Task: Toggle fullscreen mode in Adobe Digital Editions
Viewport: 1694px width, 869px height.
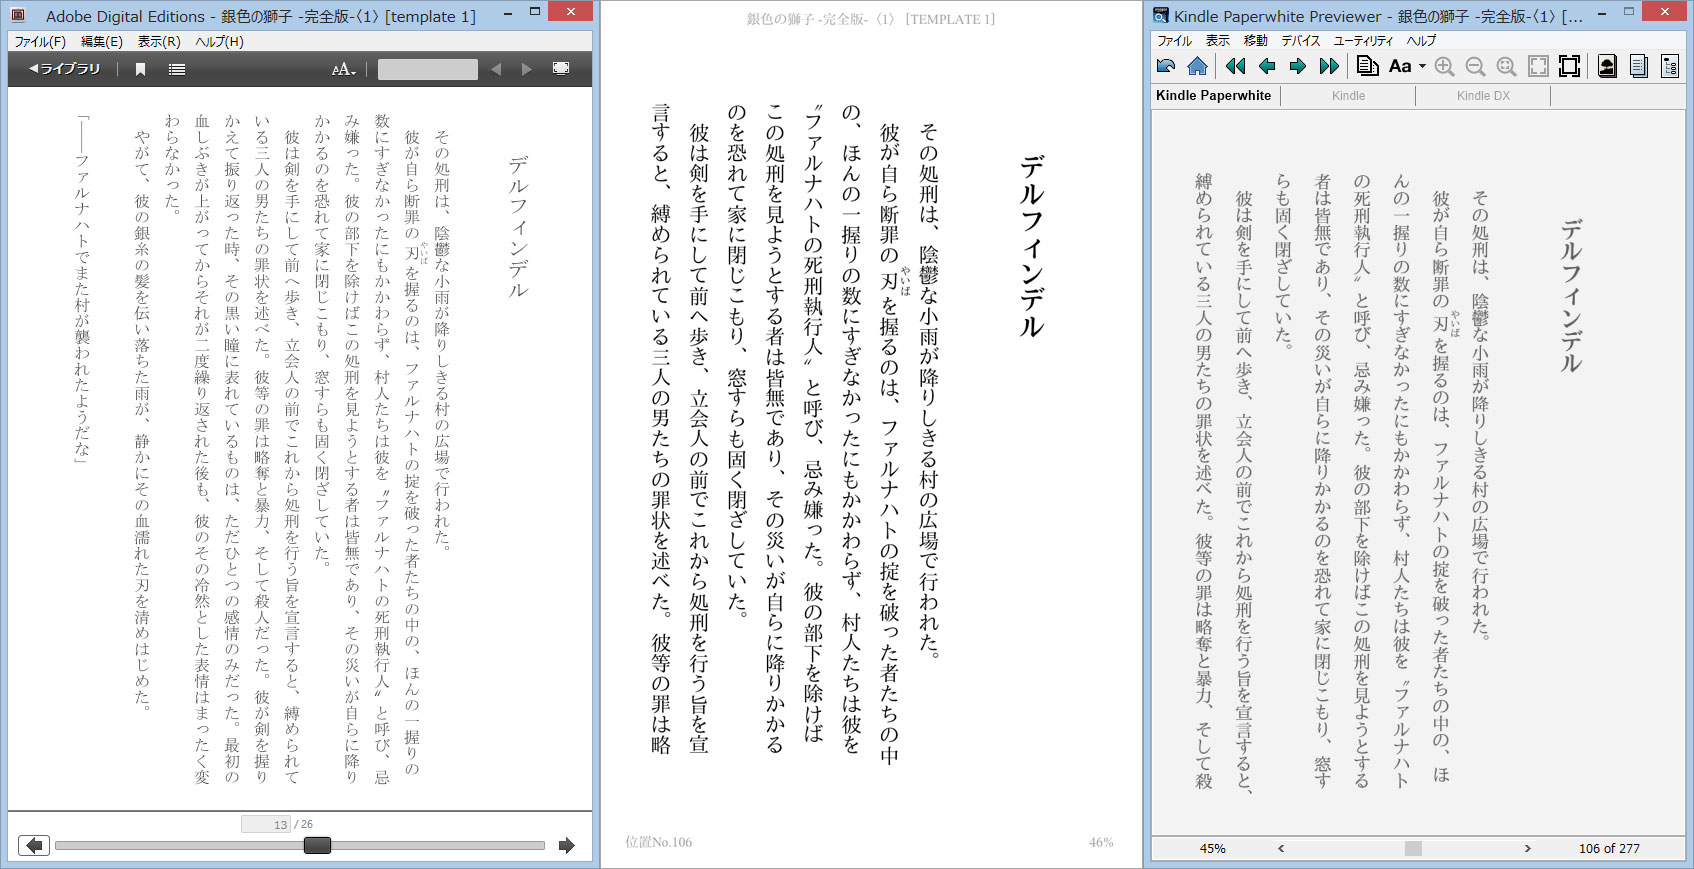Action: 561,68
